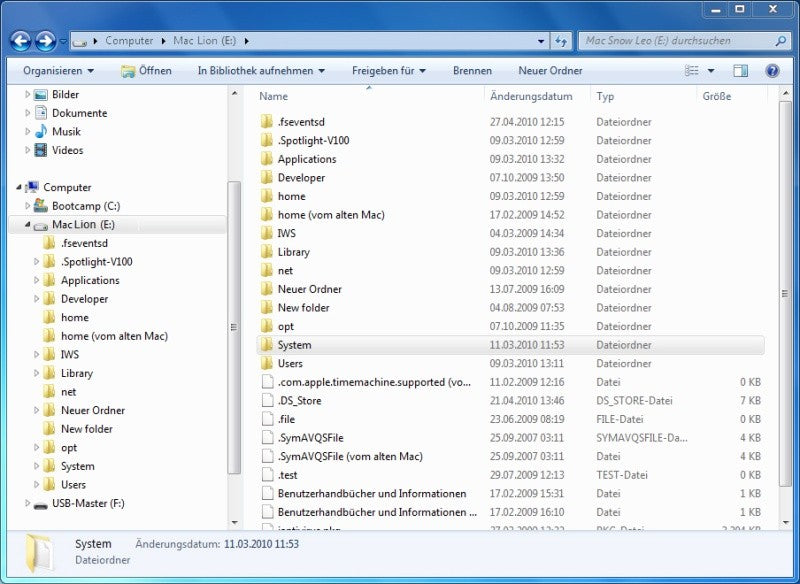Image resolution: width=800 pixels, height=584 pixels.
Task: Expand the Bilder tree node
Action: pos(28,94)
